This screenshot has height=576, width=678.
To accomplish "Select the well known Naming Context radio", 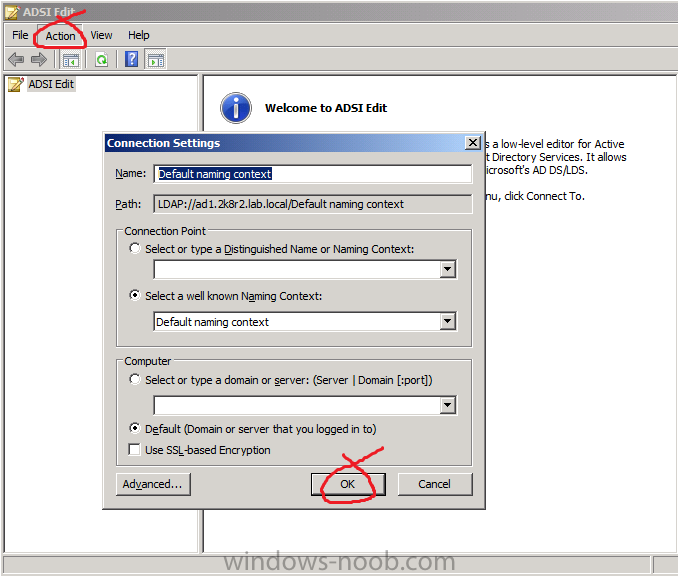I will click(x=135, y=295).
